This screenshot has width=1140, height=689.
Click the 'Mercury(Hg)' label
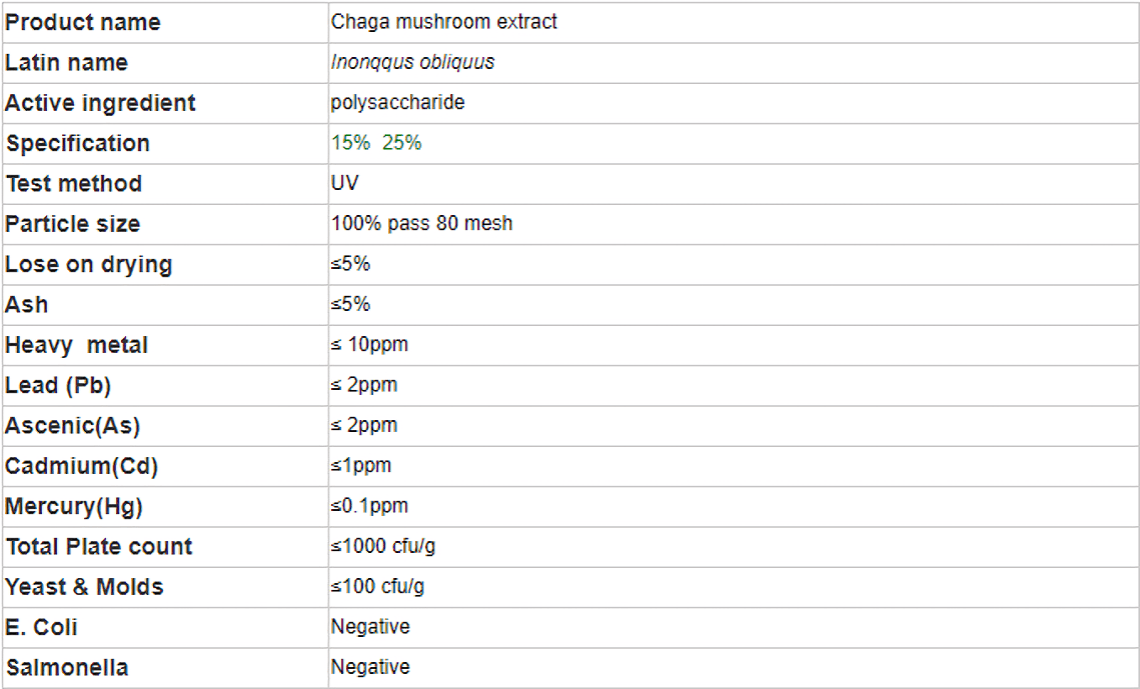[x=74, y=507]
